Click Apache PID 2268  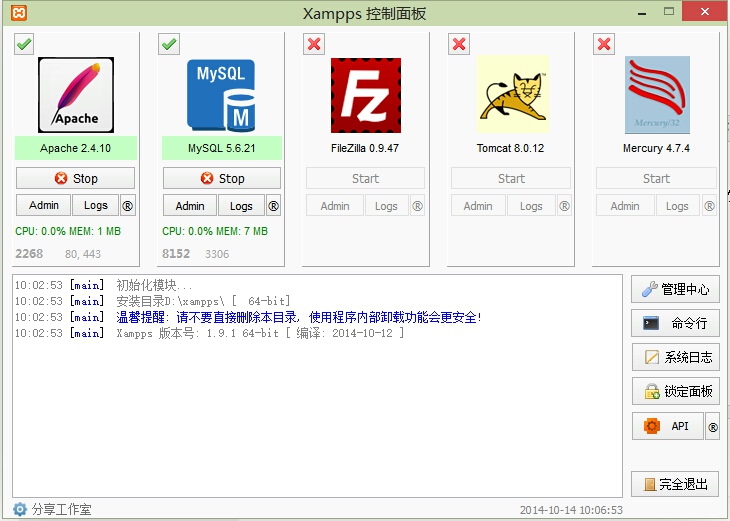[x=29, y=254]
